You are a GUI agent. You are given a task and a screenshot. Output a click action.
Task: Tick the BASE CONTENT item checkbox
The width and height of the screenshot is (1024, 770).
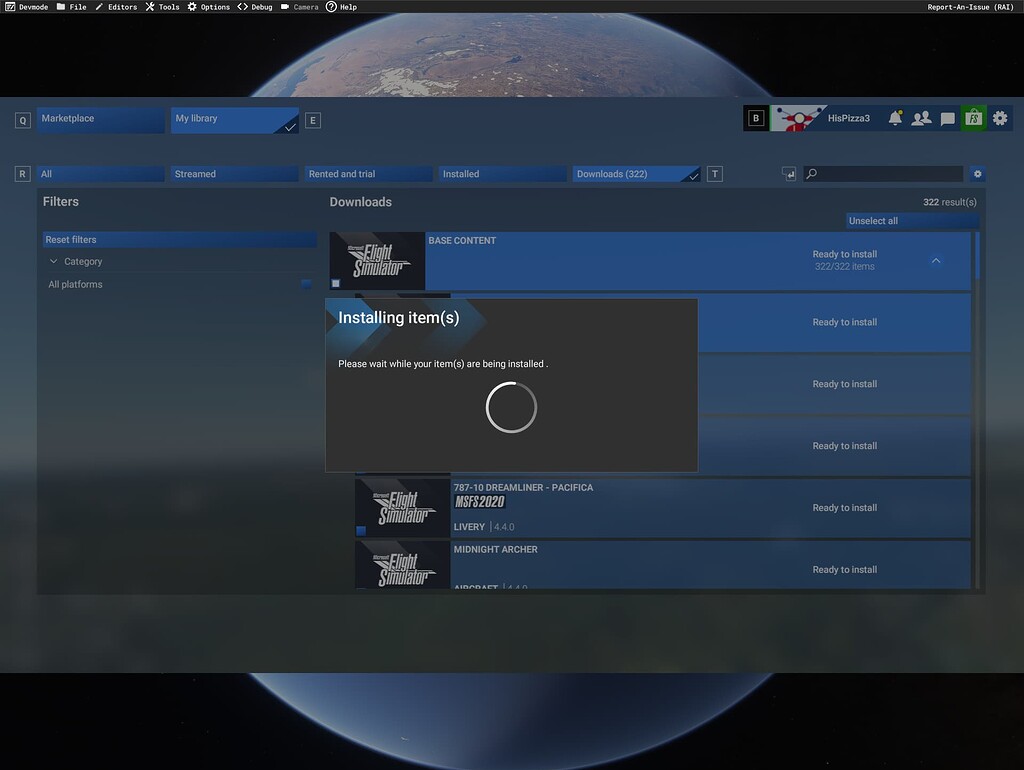334,283
